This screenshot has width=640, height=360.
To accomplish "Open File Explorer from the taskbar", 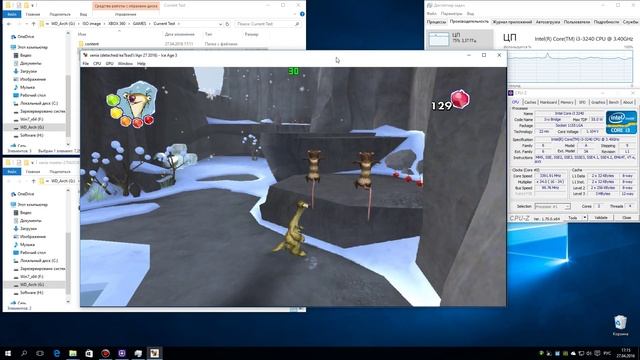I will [x=73, y=353].
